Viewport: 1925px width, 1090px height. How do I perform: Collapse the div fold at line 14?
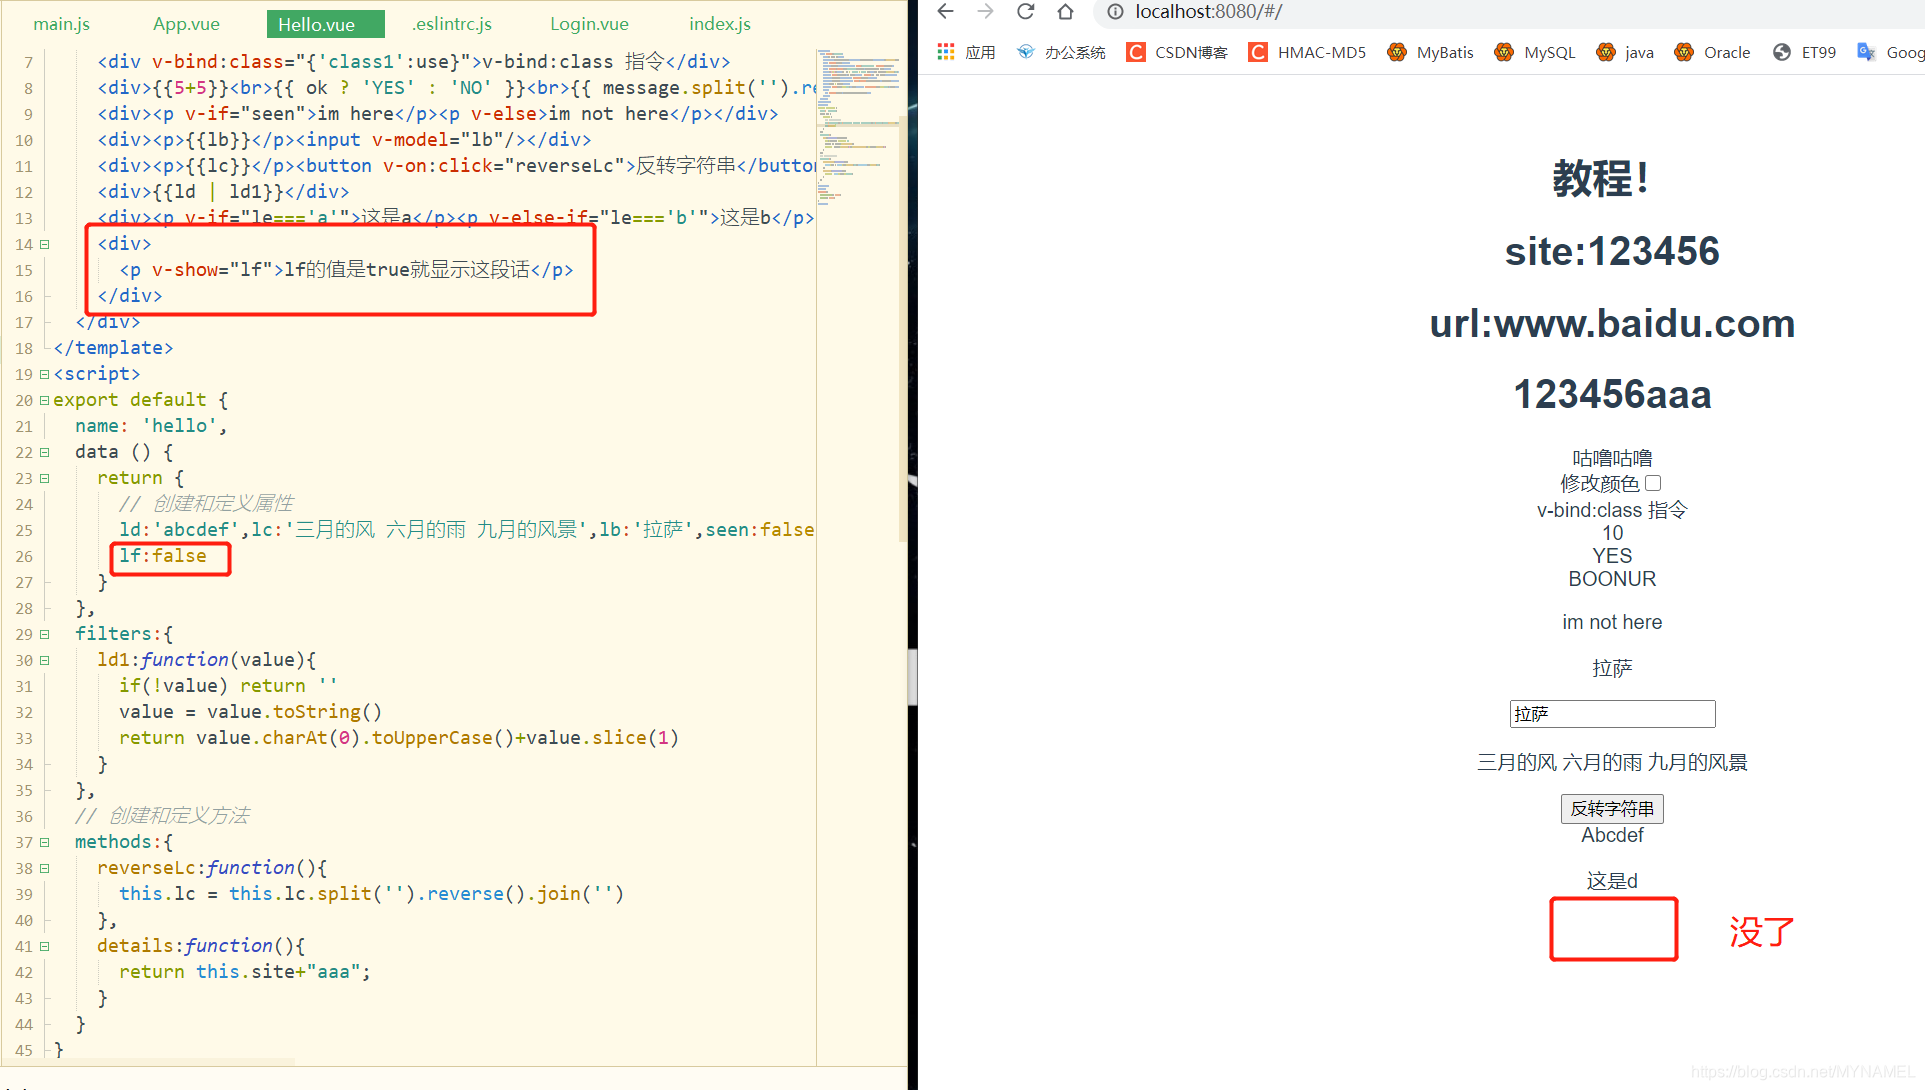(x=44, y=244)
